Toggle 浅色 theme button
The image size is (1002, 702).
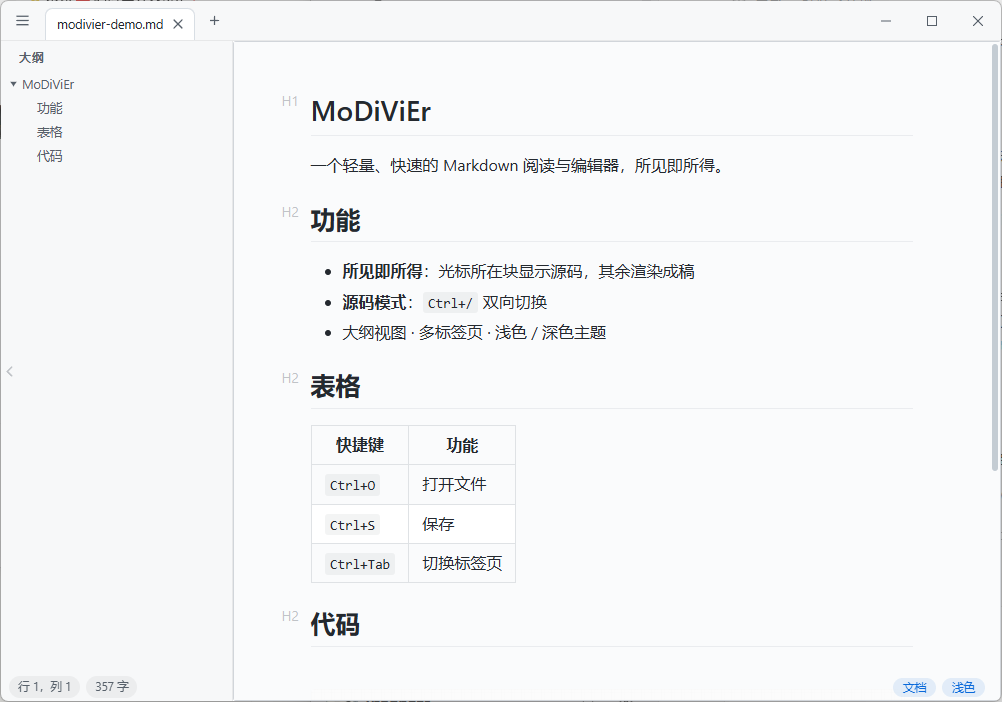963,687
